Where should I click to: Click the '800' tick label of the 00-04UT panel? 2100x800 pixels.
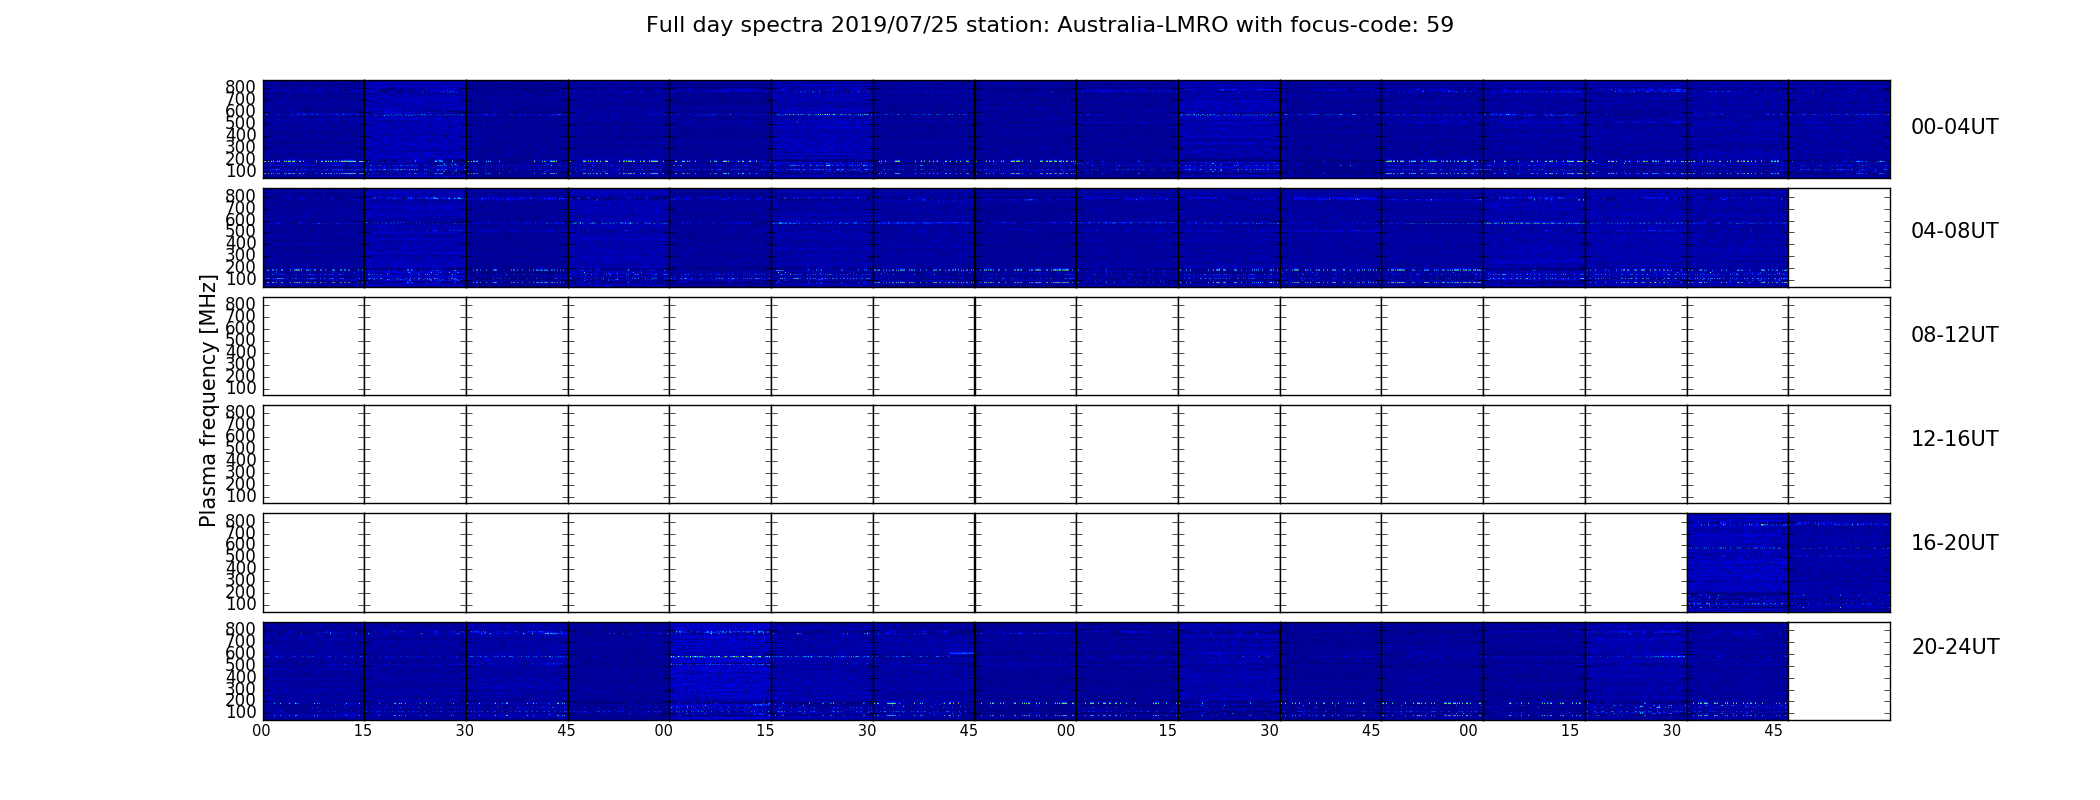coord(240,87)
